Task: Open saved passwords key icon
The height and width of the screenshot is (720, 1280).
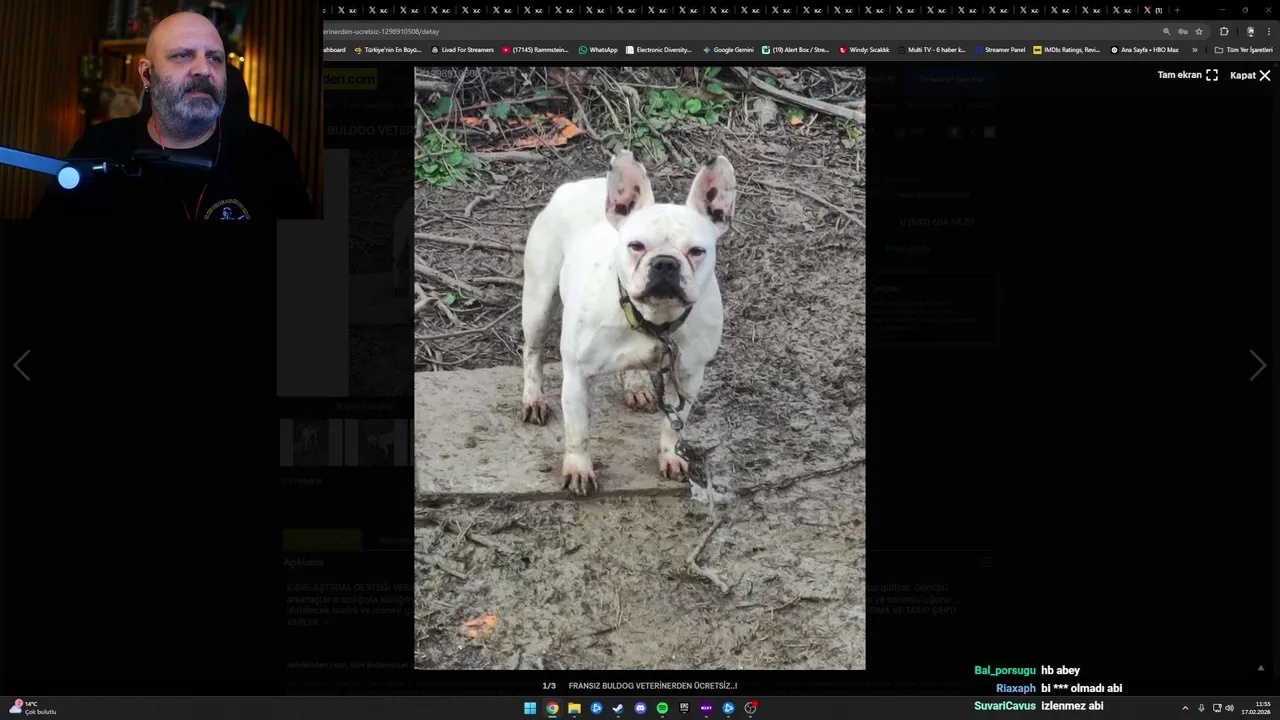Action: coord(1182,31)
